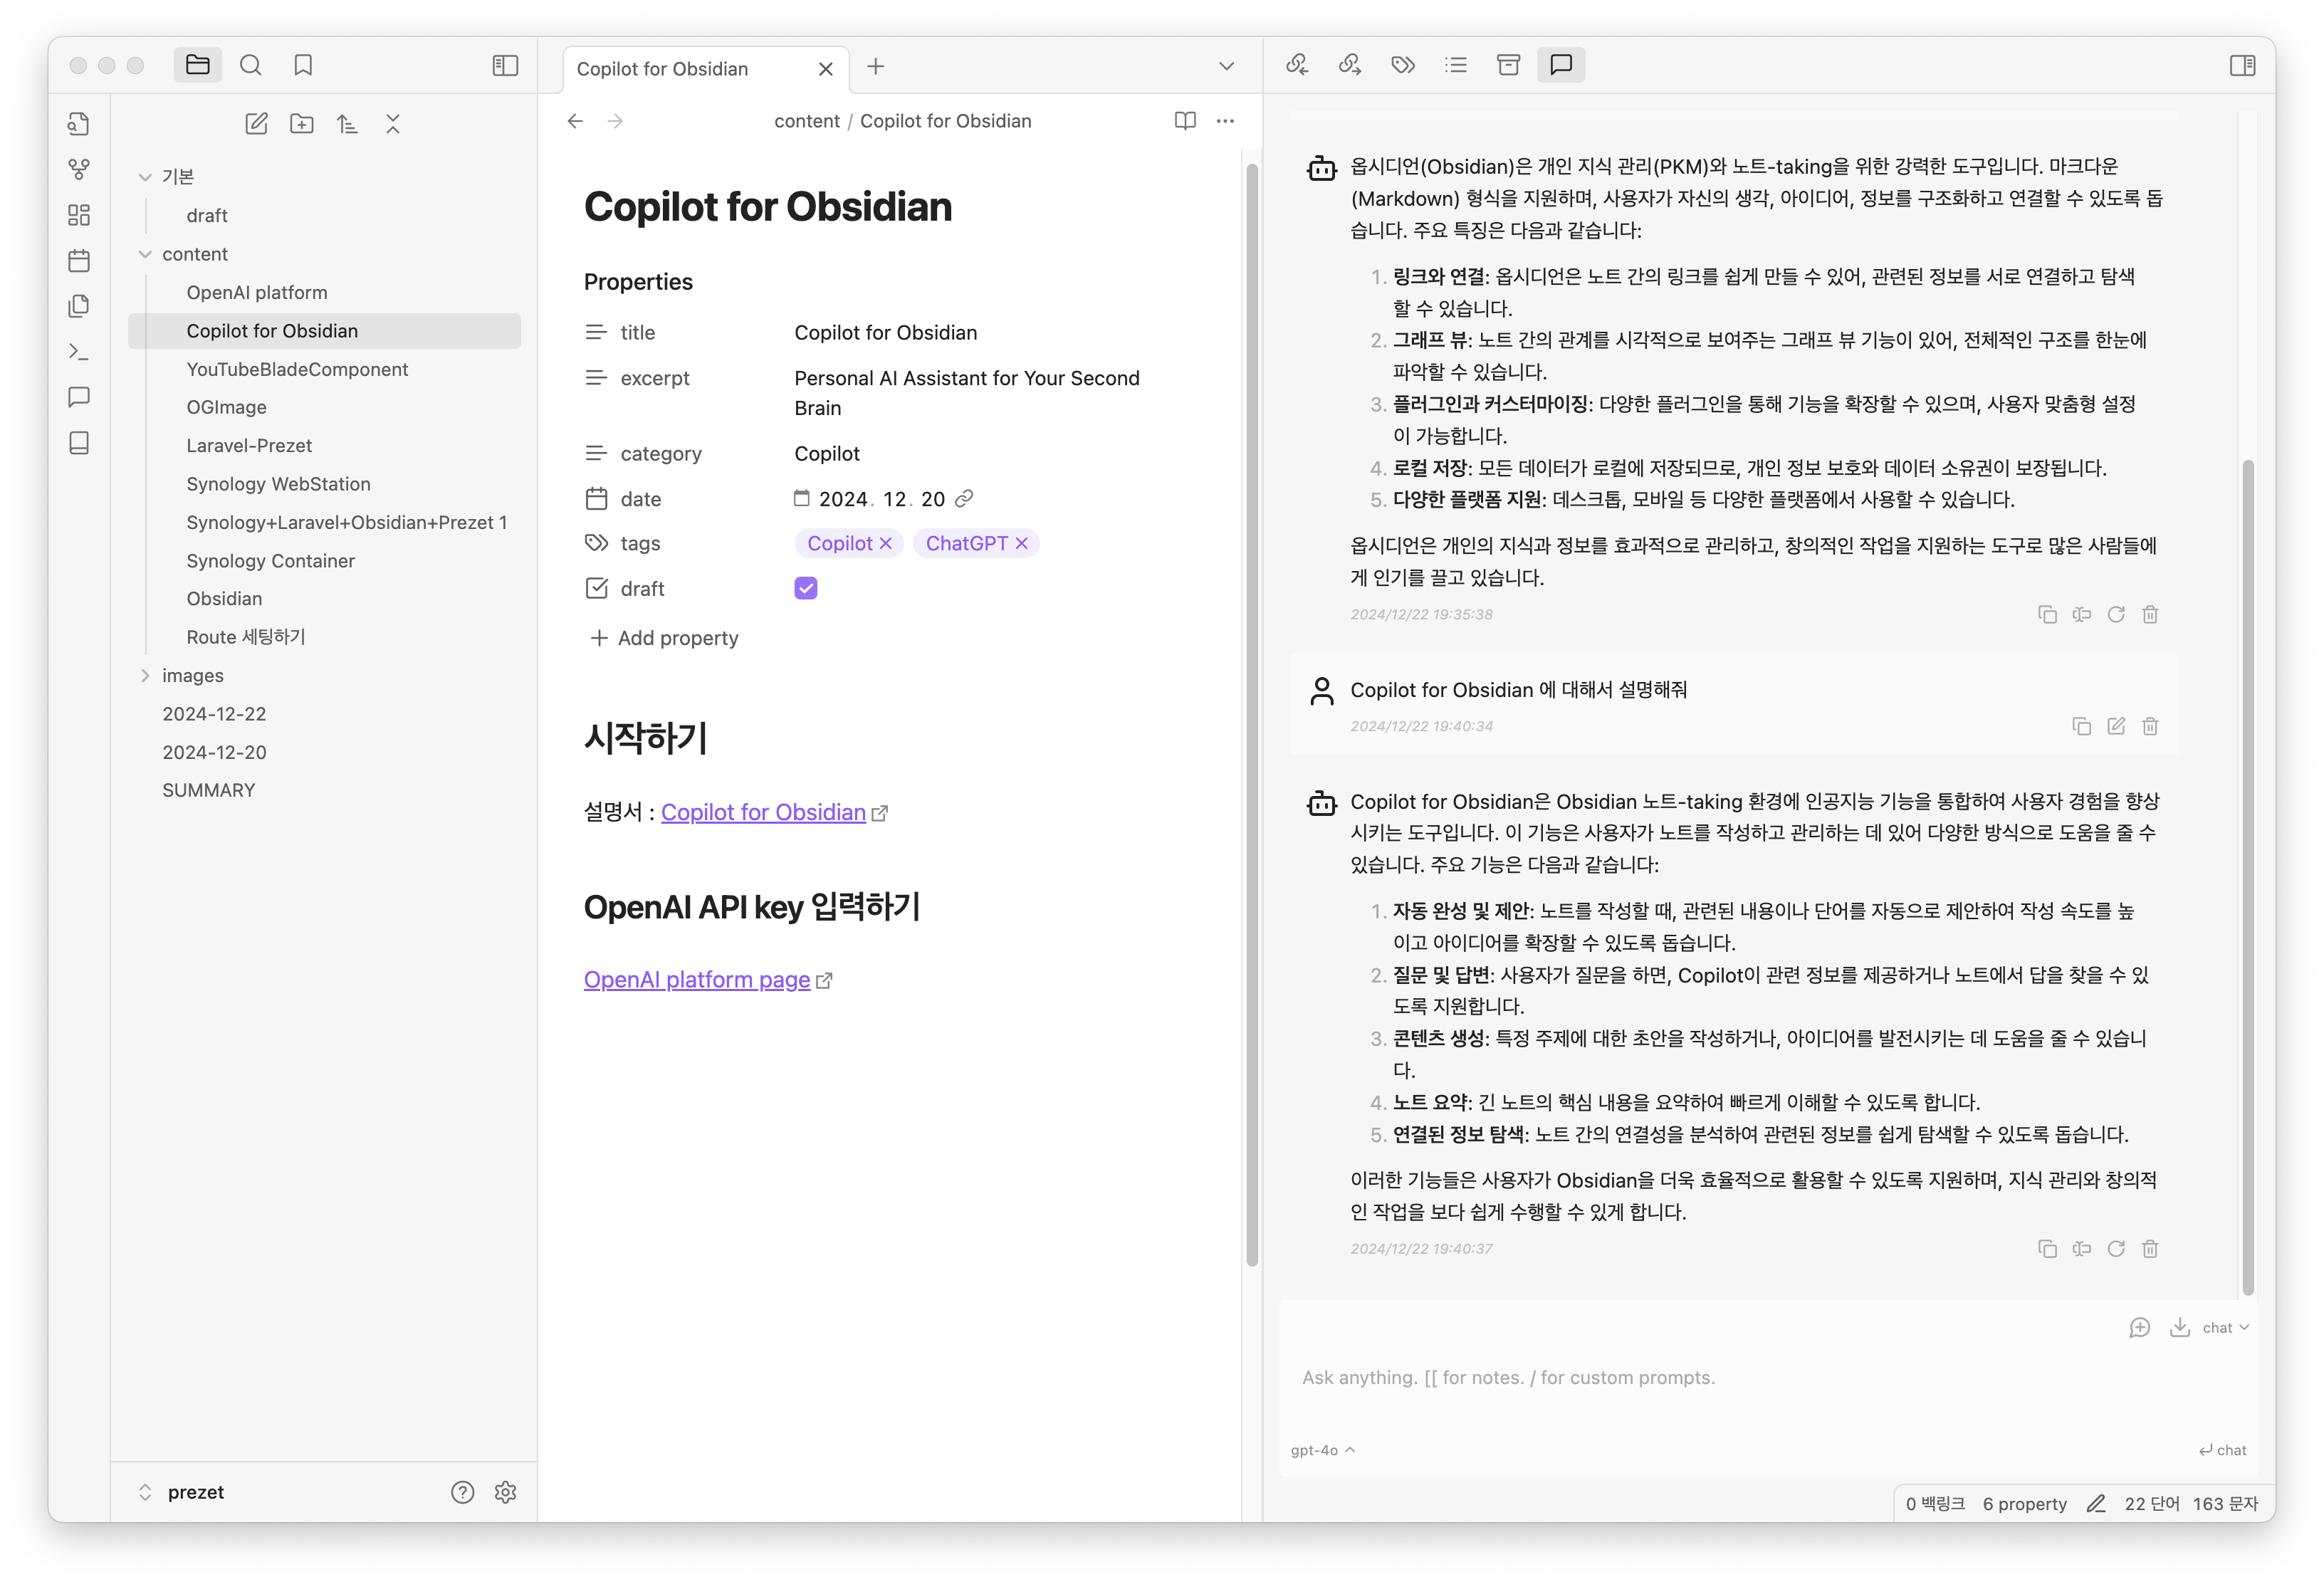Create a new note icon
The height and width of the screenshot is (1582, 2324).
[x=256, y=123]
